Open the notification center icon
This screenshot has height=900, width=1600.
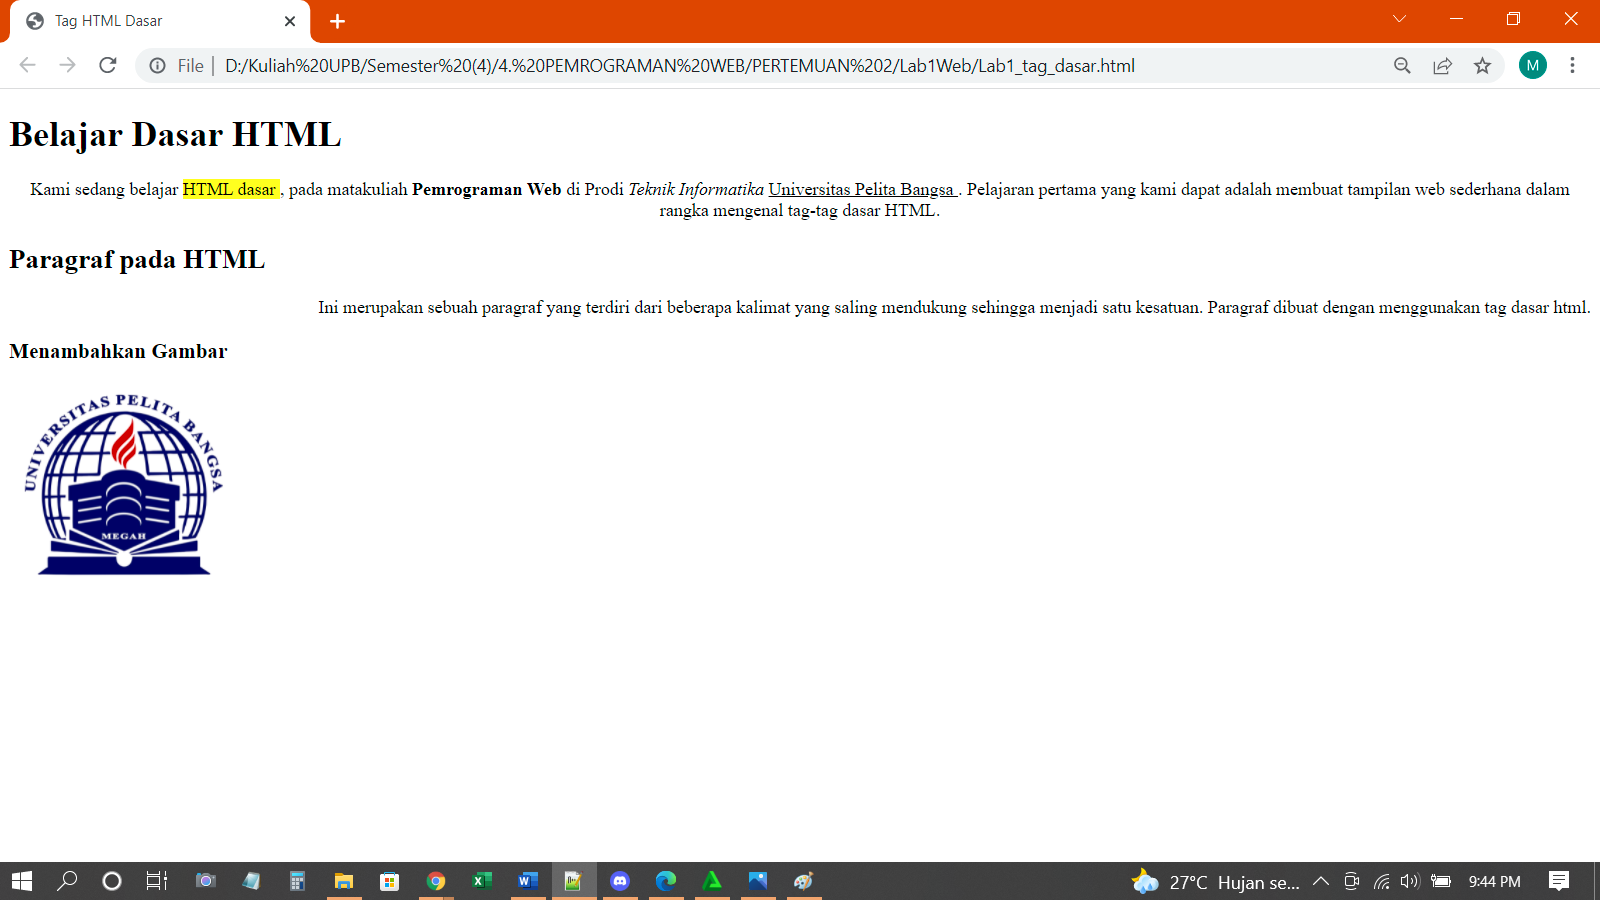1558,881
